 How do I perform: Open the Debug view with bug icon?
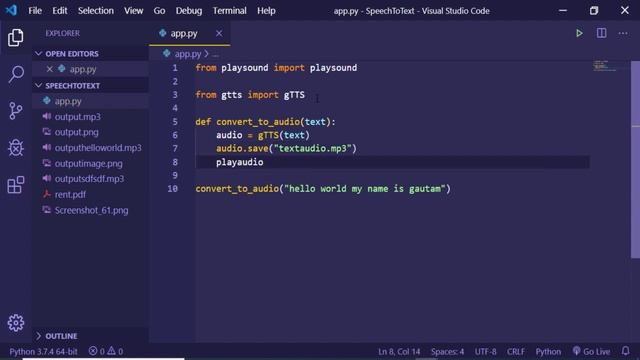click(x=16, y=147)
